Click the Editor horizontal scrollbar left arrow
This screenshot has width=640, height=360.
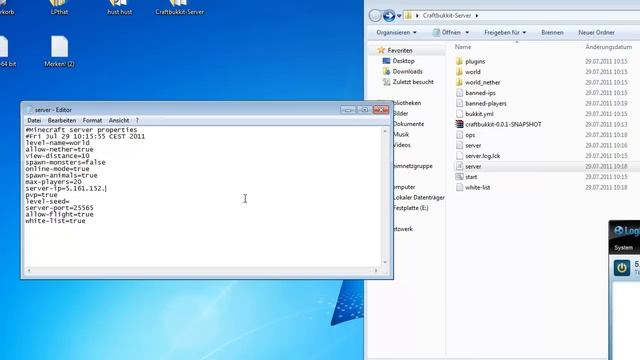pyautogui.click(x=29, y=270)
